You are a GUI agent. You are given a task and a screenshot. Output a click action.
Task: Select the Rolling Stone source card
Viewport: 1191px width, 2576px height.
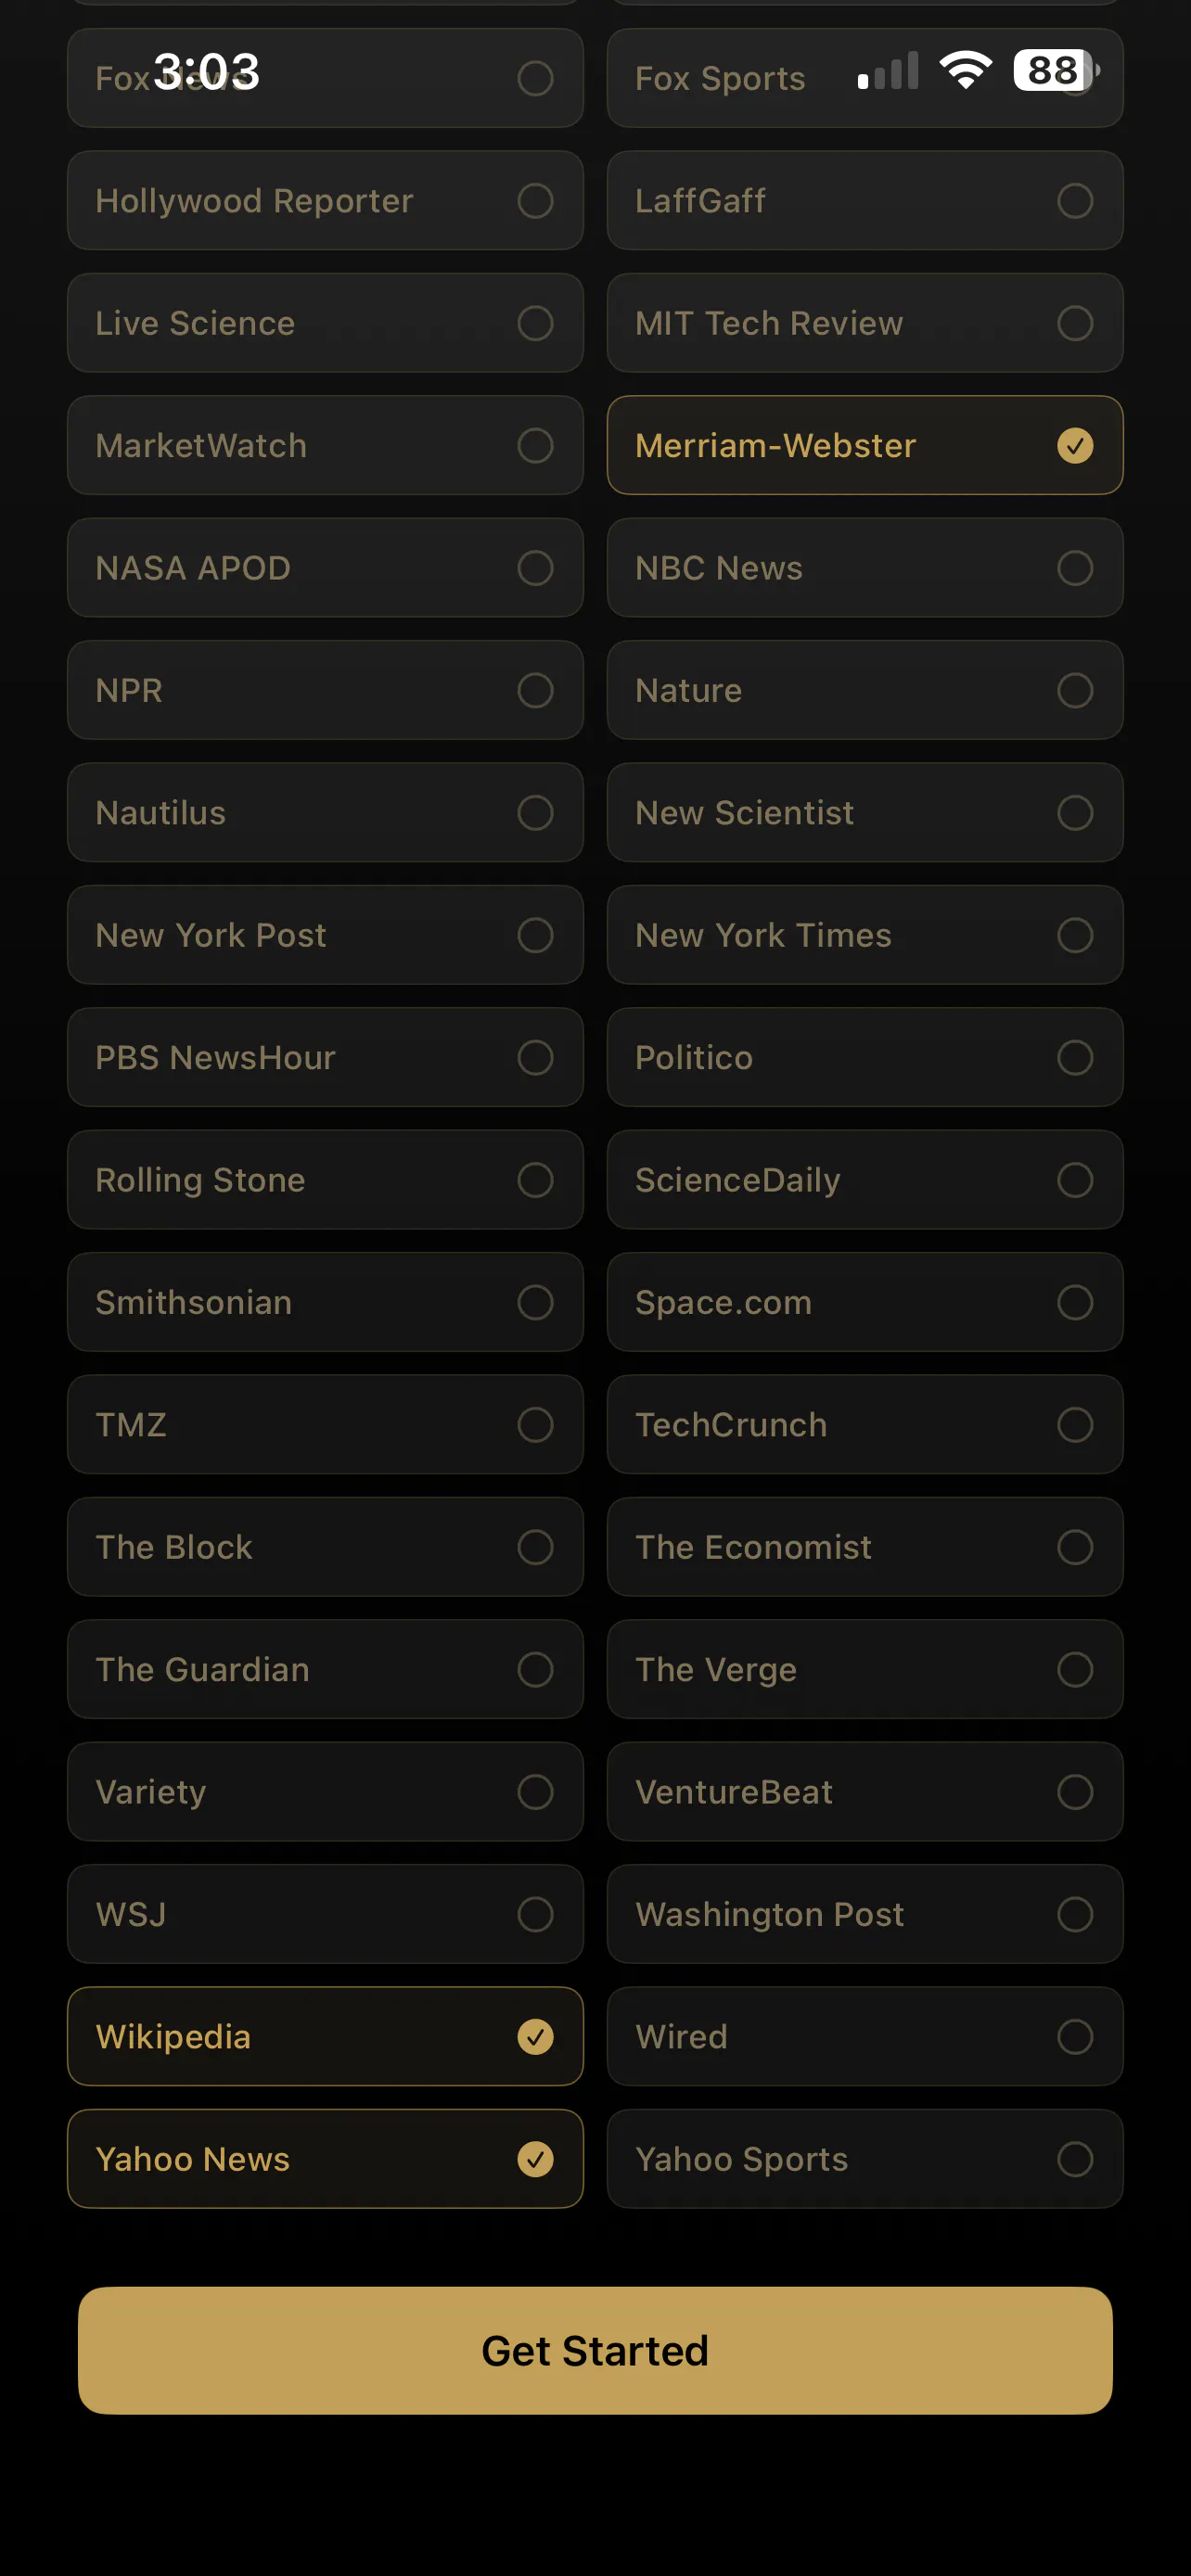pos(325,1180)
